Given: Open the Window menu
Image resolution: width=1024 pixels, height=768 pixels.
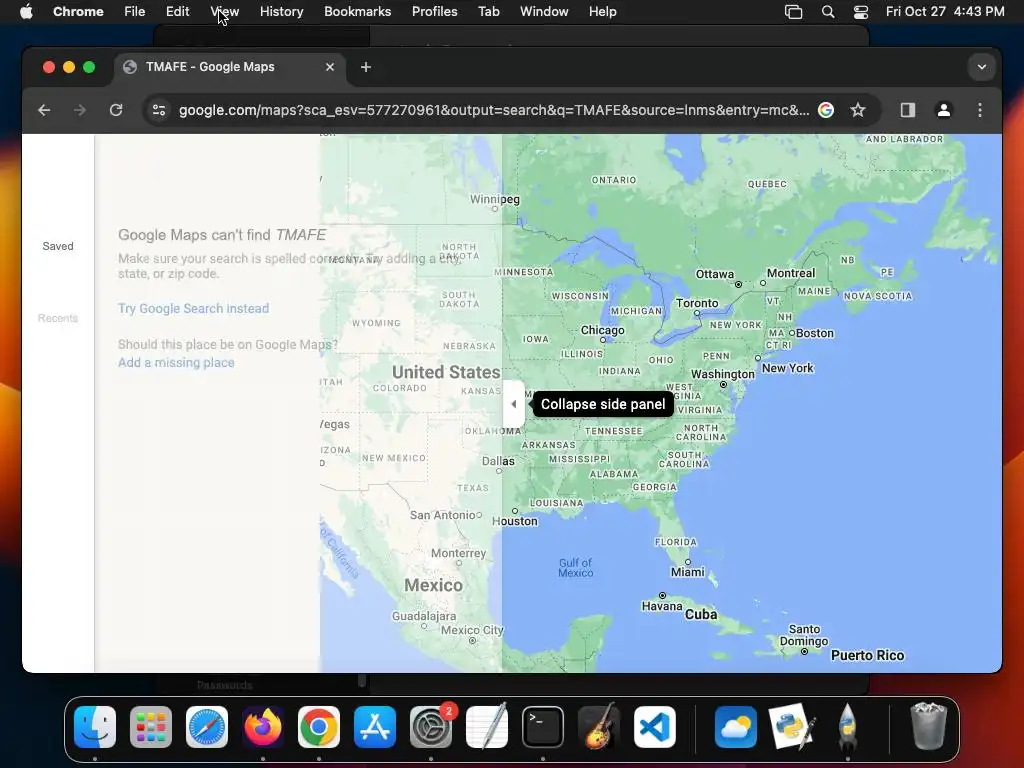Looking at the screenshot, I should tap(544, 12).
